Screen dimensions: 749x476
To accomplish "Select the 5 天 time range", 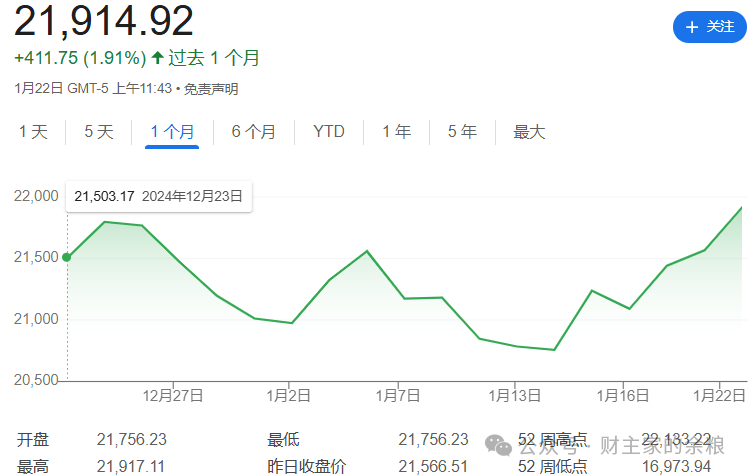I will click(99, 132).
